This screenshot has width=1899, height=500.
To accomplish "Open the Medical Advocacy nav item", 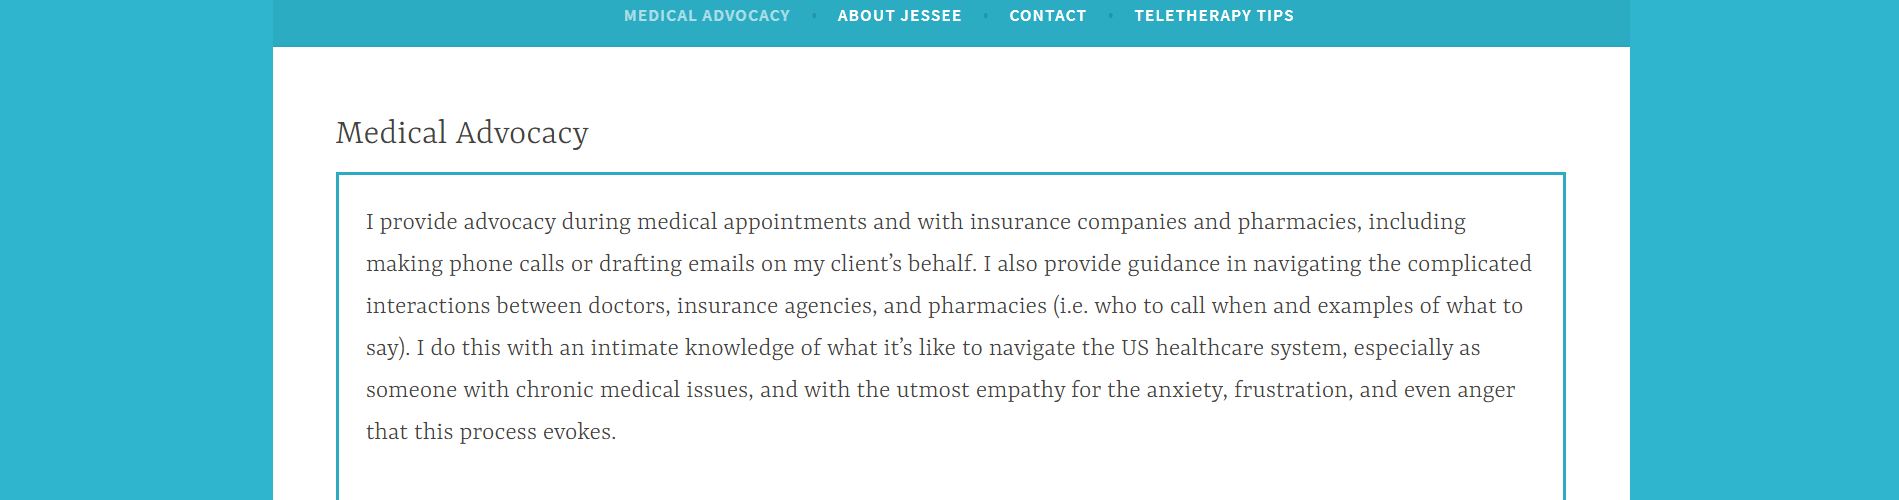I will (706, 16).
